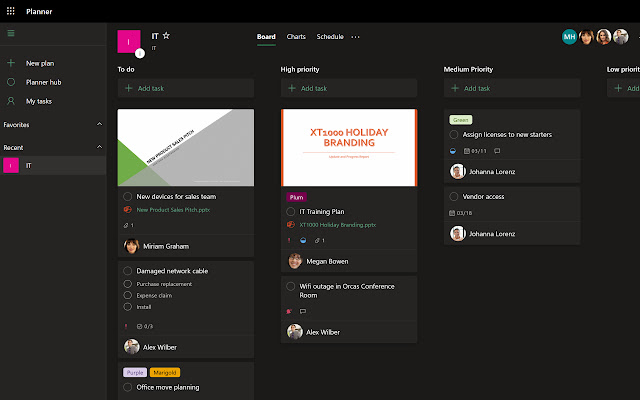Mark New devices for sales team complete
Image resolution: width=640 pixels, height=400 pixels.
(x=127, y=196)
